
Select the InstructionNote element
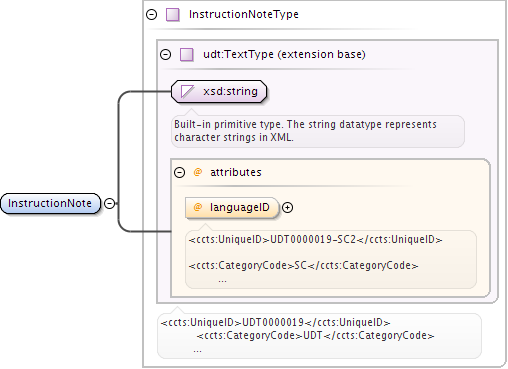click(50, 203)
